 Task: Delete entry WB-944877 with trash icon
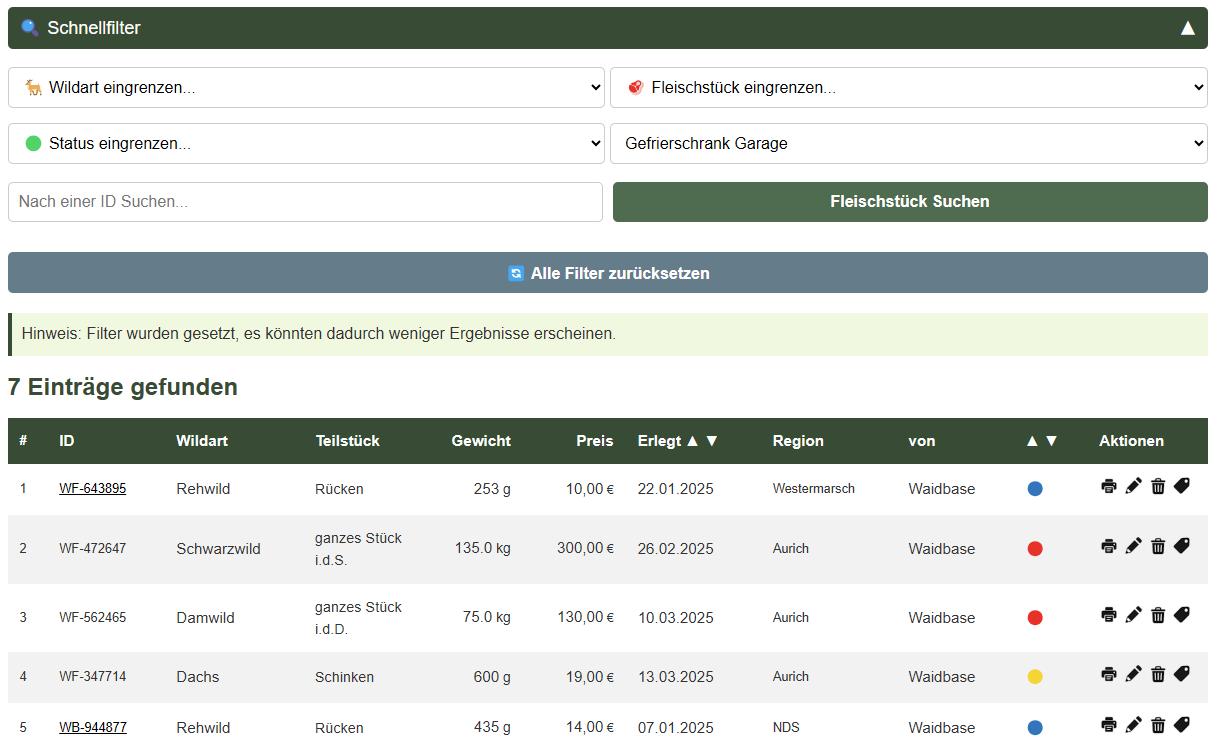[1158, 725]
